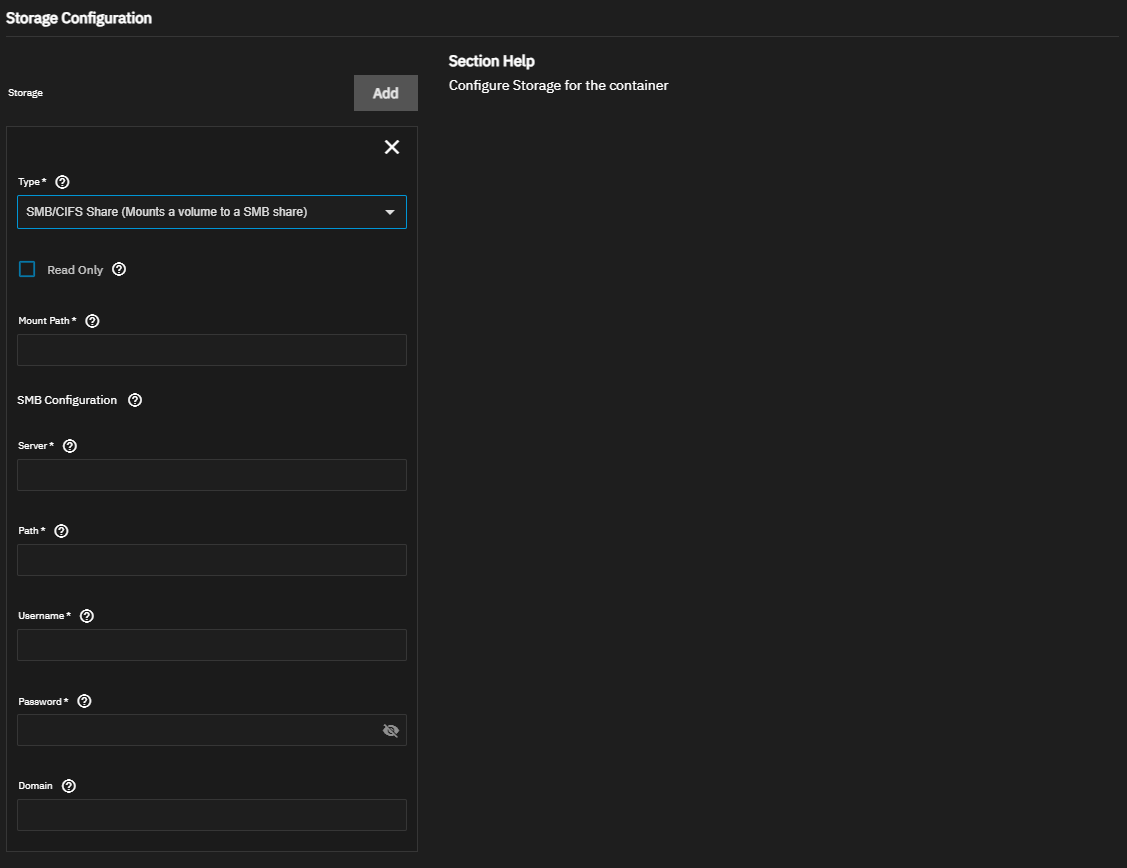Show help for Server field

[70, 446]
